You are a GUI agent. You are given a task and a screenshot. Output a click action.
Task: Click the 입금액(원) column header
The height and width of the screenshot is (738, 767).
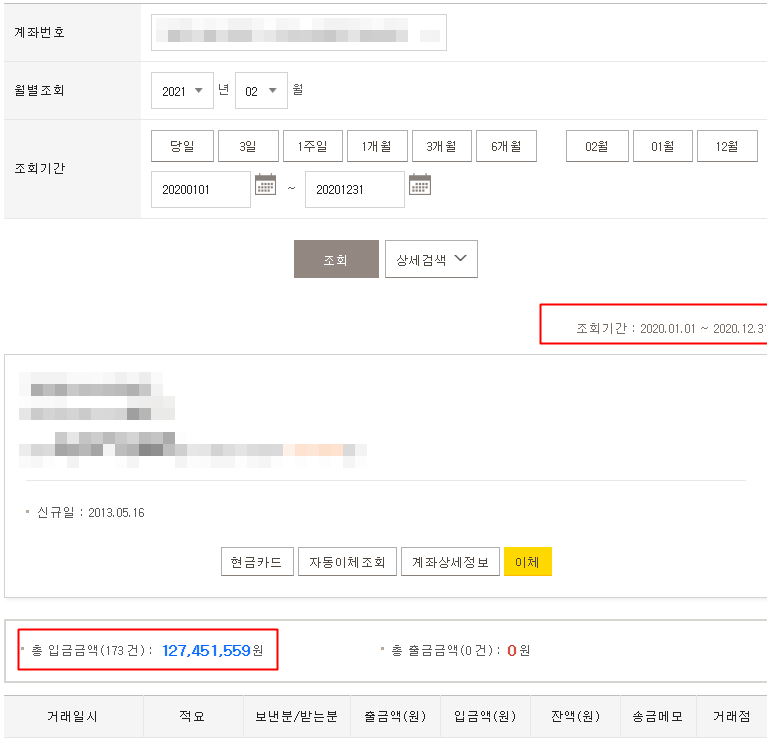tap(485, 716)
